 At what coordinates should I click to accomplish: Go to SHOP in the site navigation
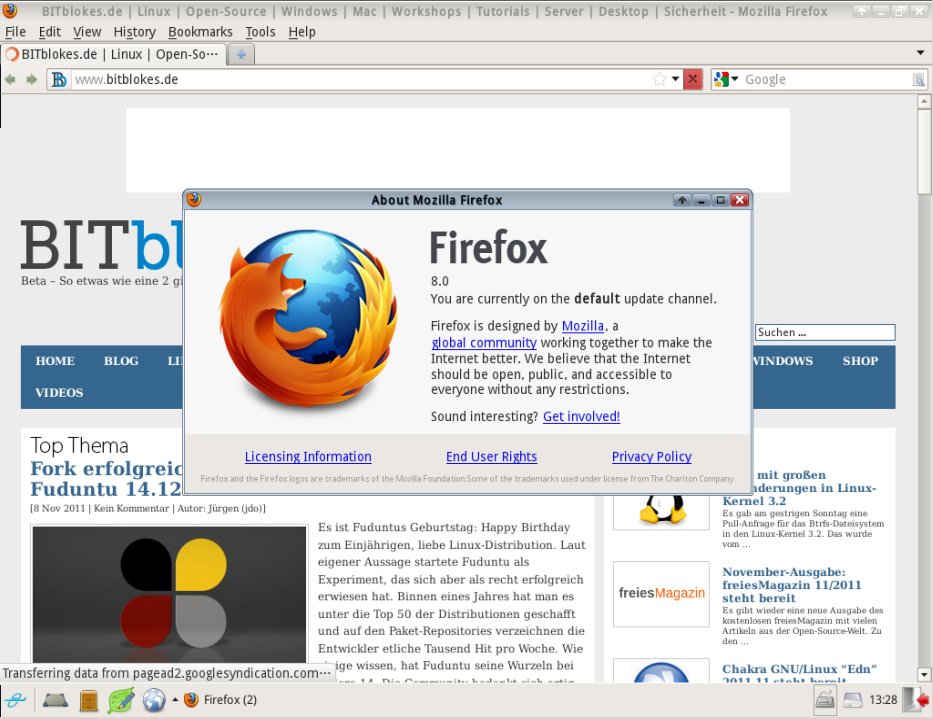(x=860, y=361)
